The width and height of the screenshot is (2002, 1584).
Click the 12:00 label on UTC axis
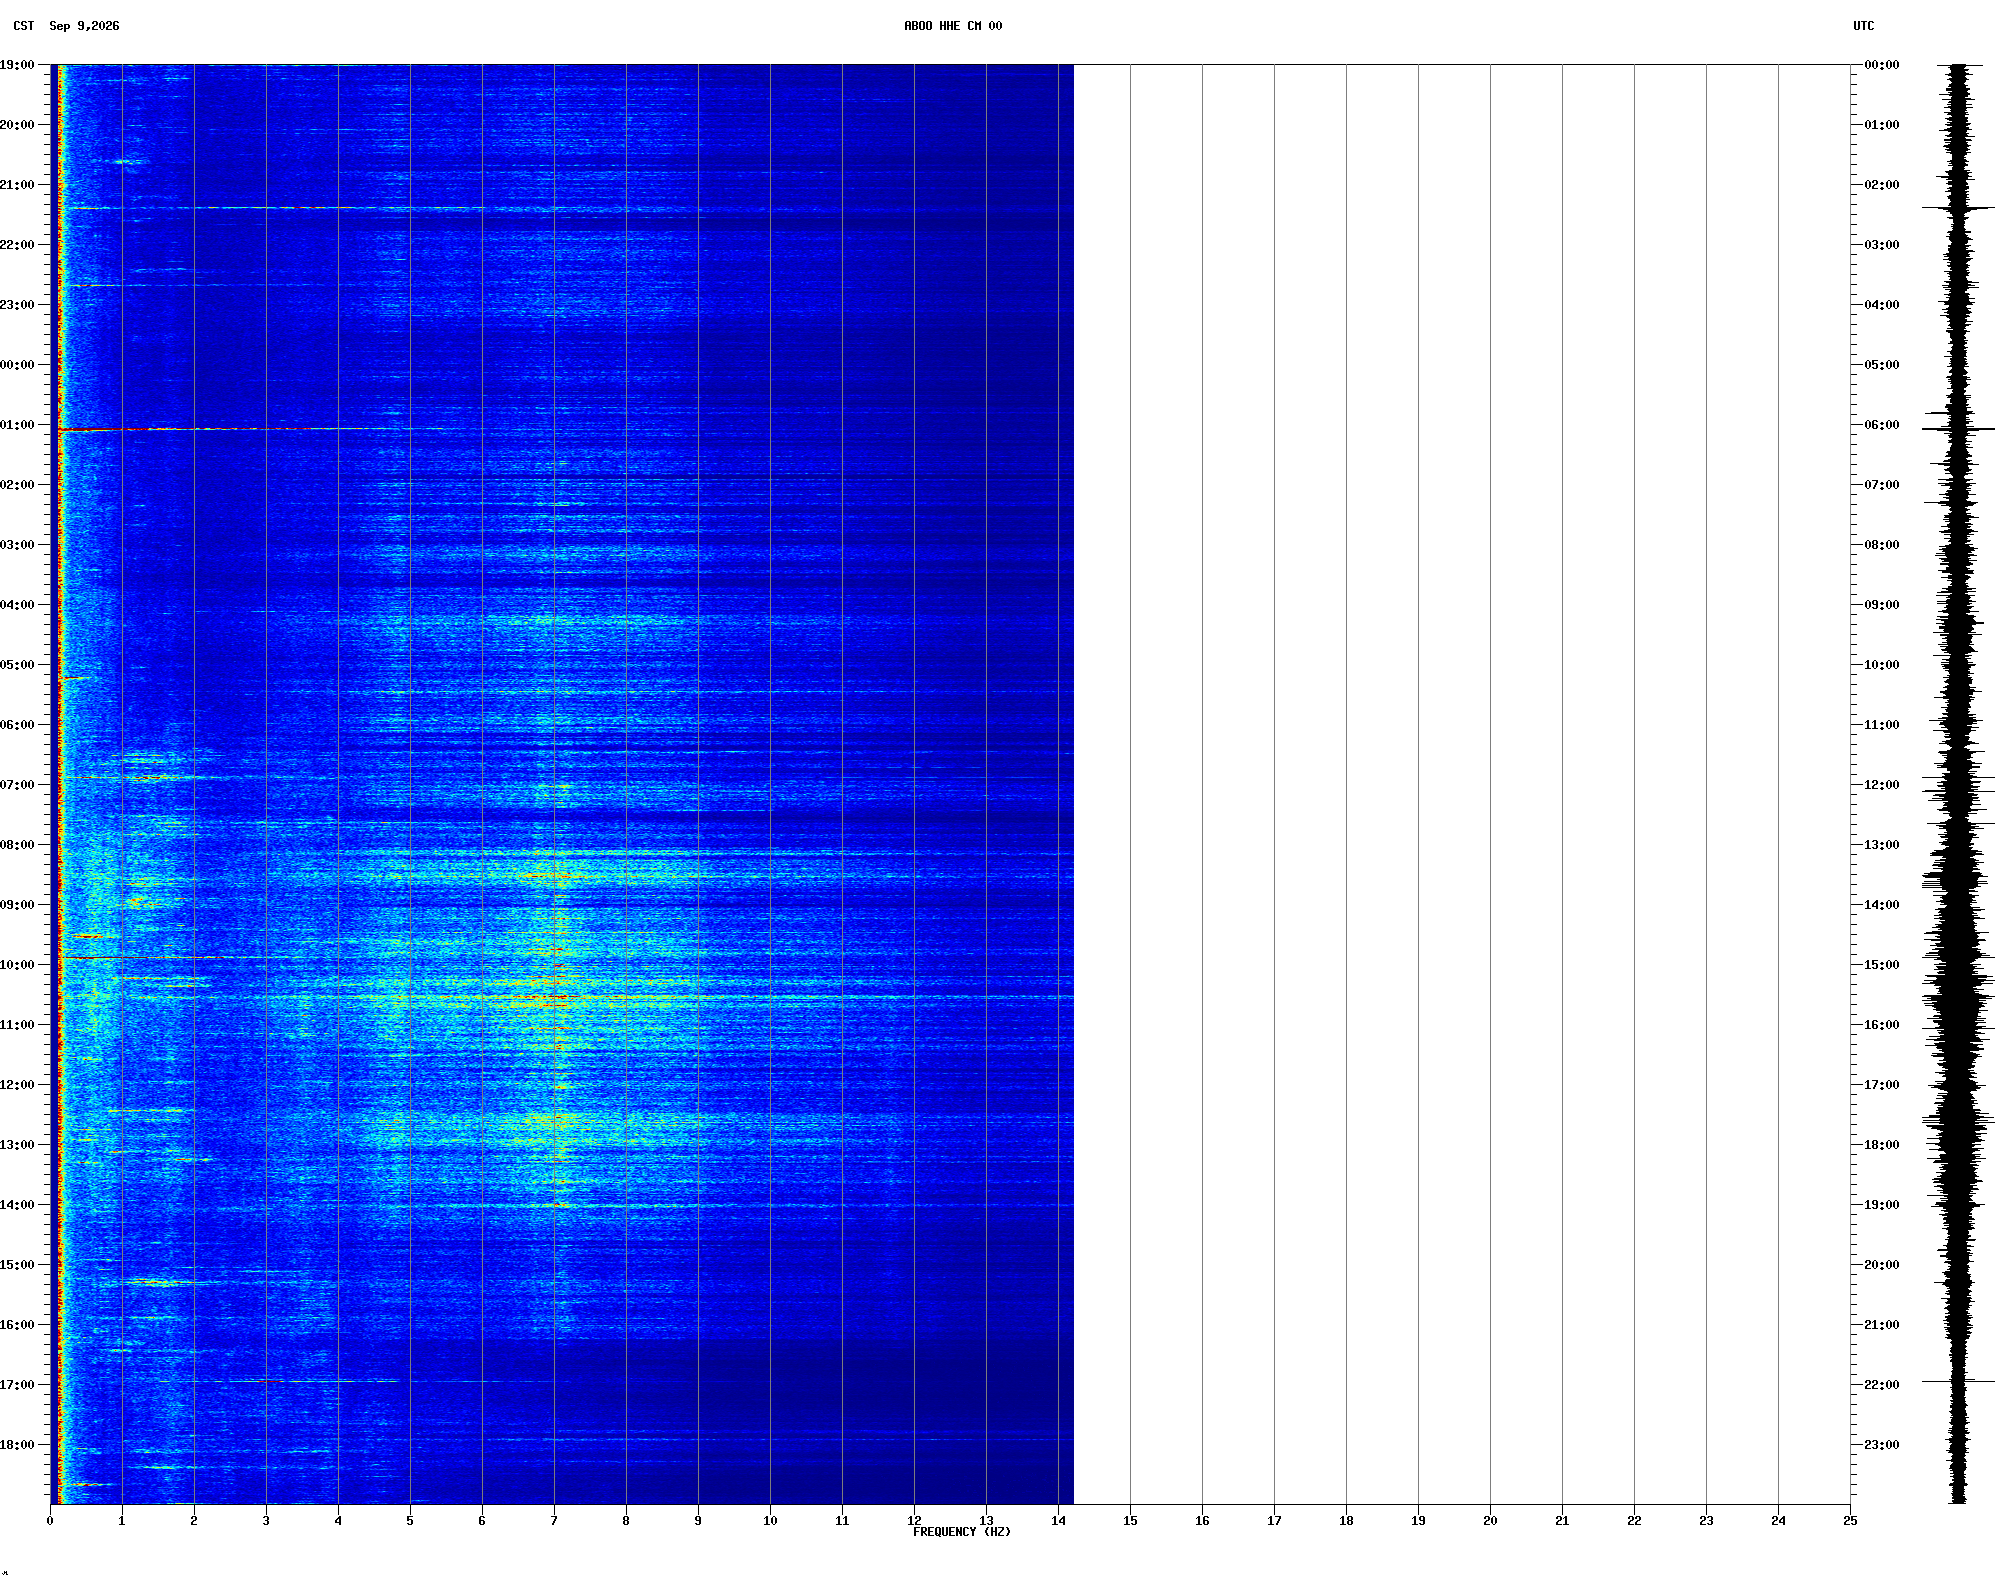click(x=1882, y=785)
